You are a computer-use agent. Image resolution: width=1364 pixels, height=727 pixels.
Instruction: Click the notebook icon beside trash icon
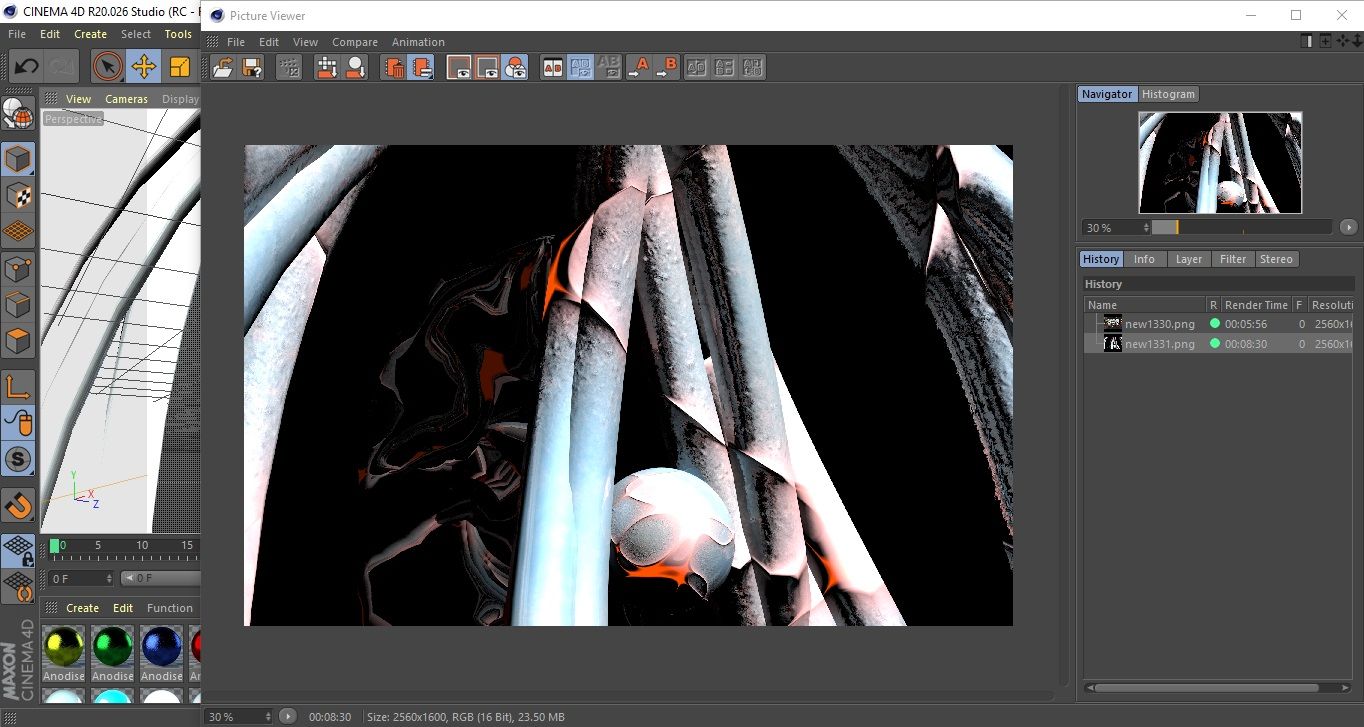[x=422, y=67]
